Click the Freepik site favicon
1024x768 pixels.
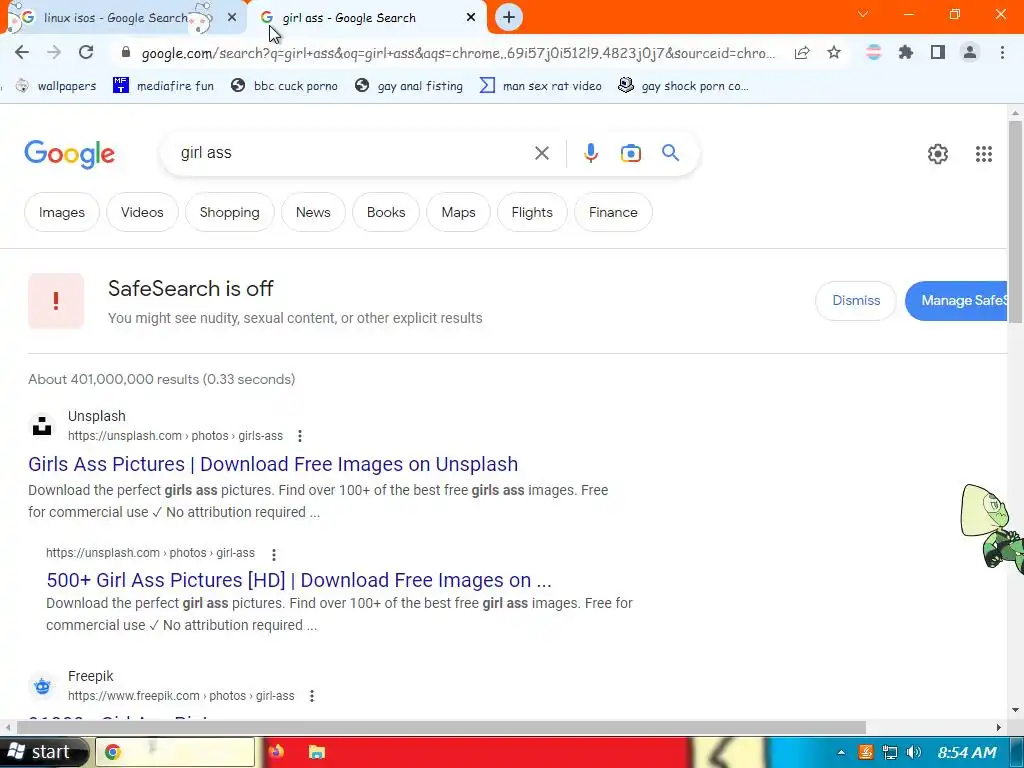point(42,686)
